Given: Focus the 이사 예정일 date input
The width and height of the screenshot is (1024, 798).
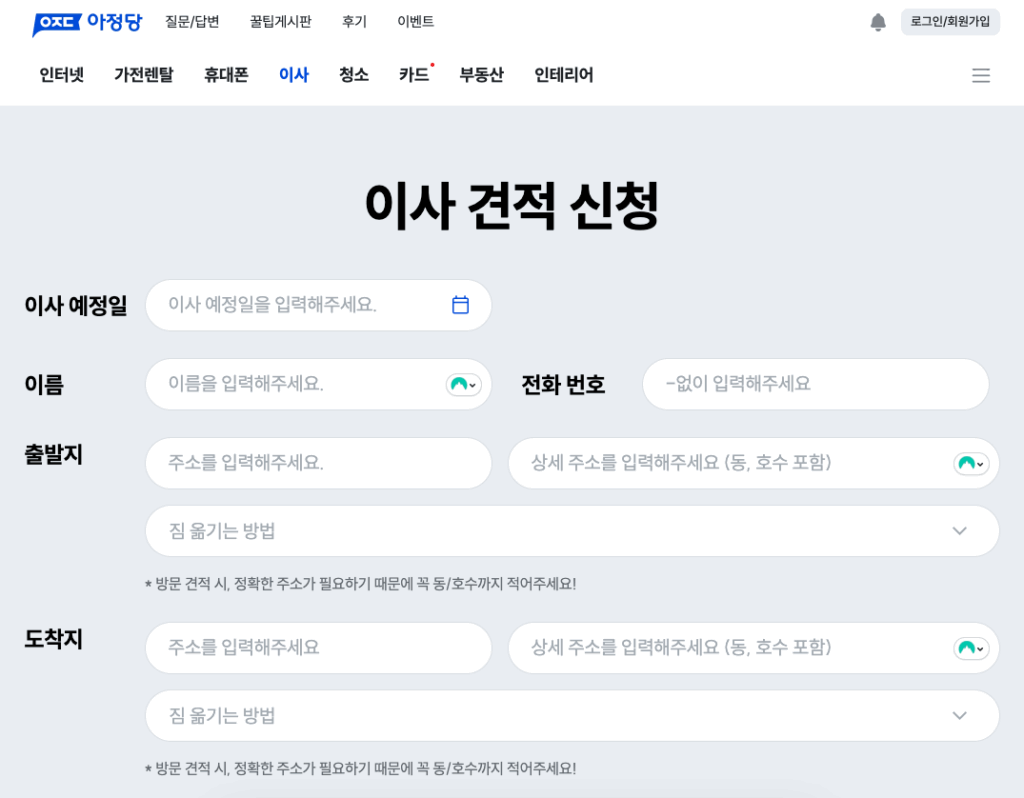Looking at the screenshot, I should coord(318,305).
